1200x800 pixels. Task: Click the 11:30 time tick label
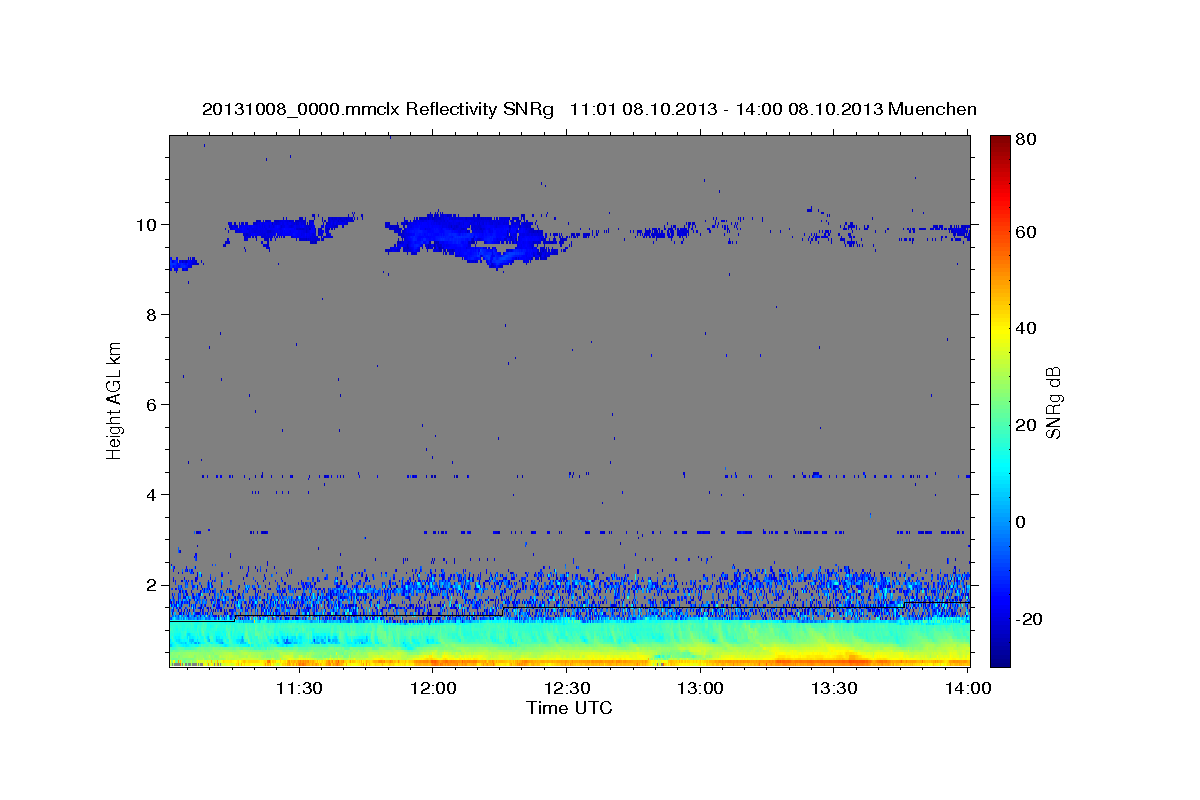(299, 688)
